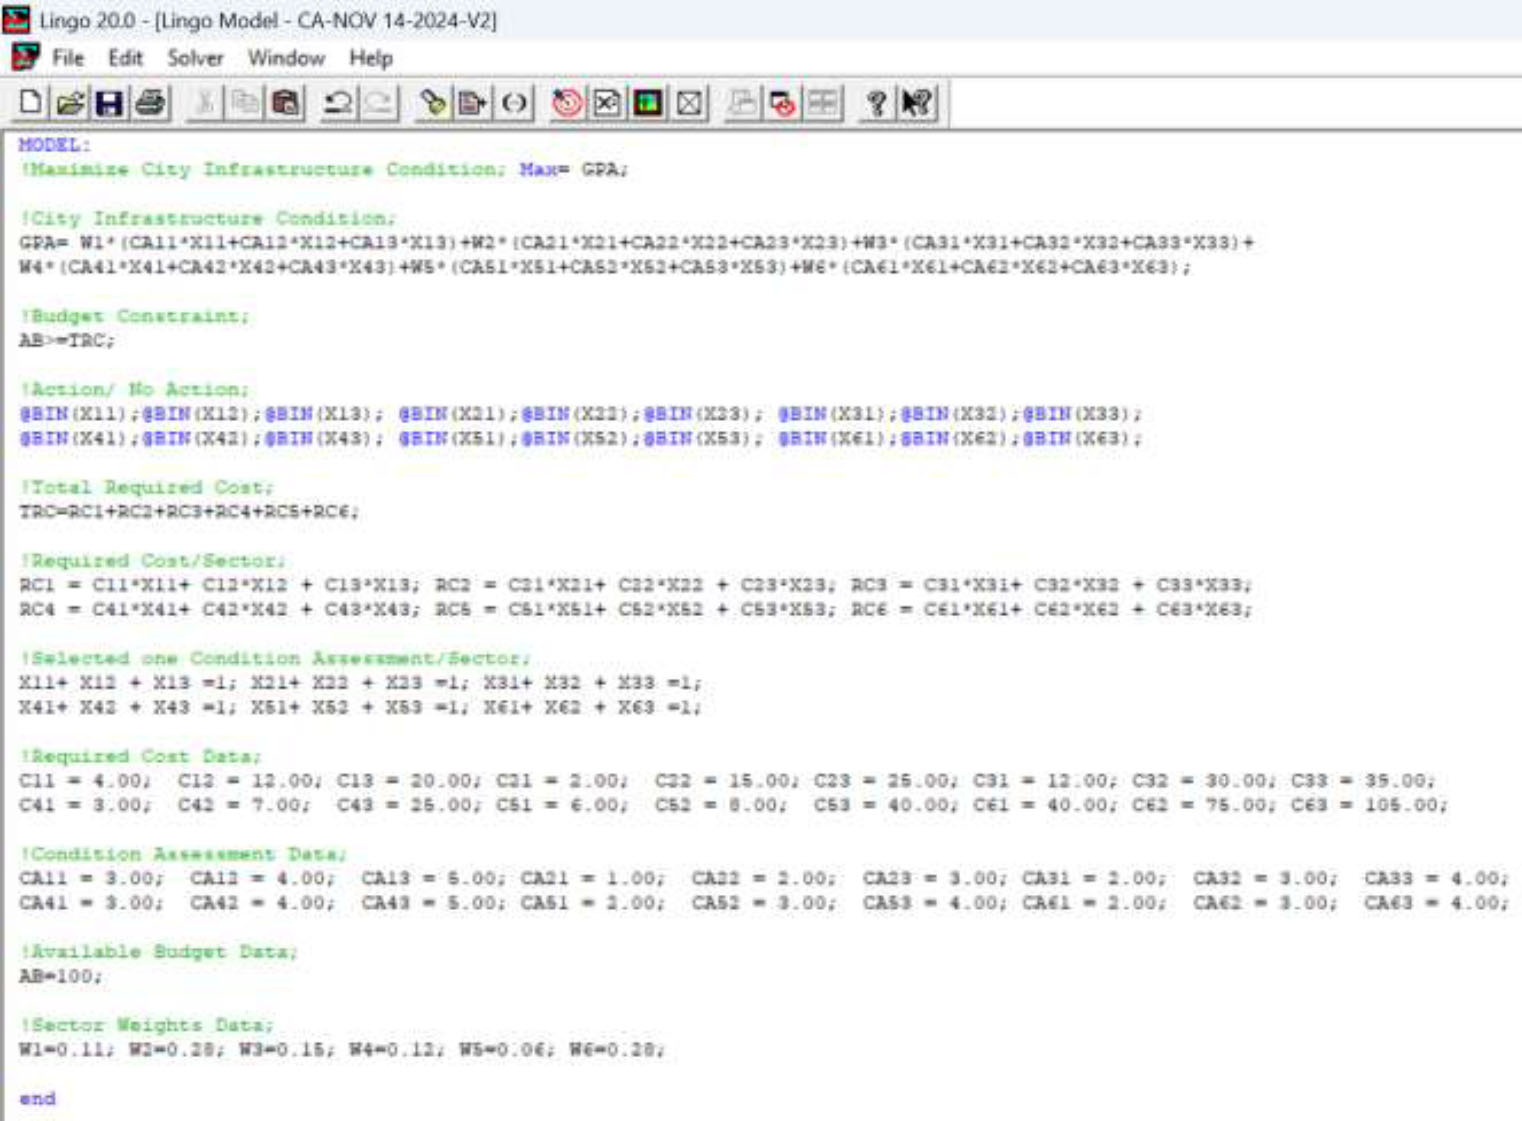Image resolution: width=1522 pixels, height=1121 pixels.
Task: Click the !Required Cost Data comment
Action: pos(141,756)
